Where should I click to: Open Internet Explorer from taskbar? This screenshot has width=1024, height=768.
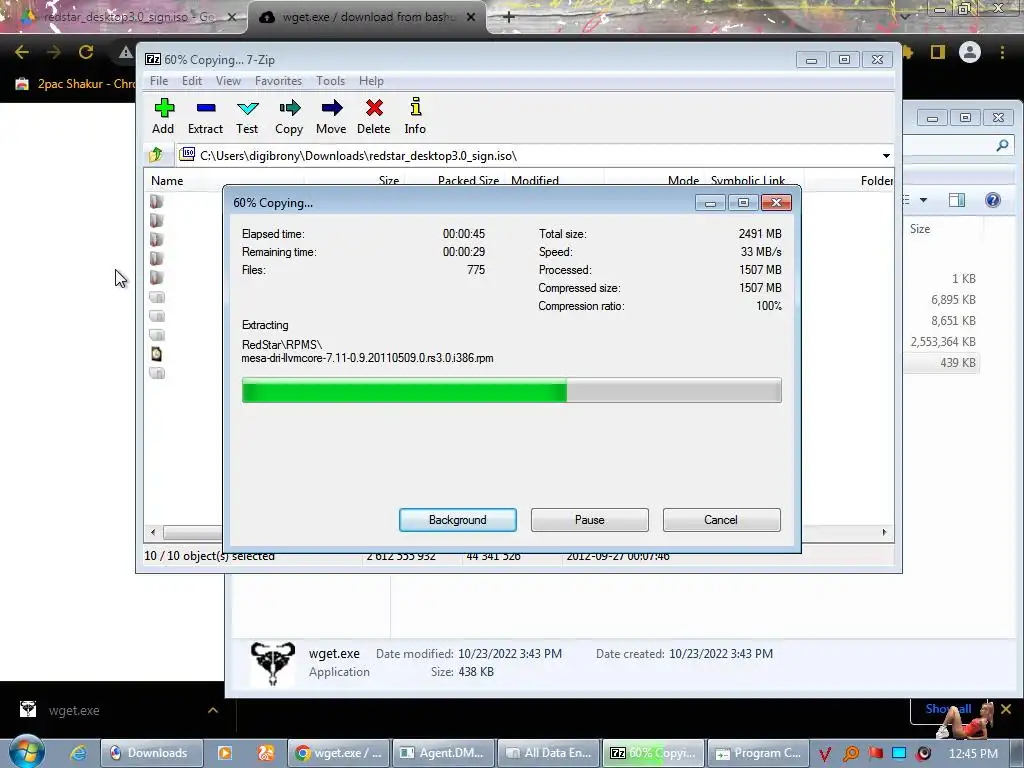tap(77, 753)
